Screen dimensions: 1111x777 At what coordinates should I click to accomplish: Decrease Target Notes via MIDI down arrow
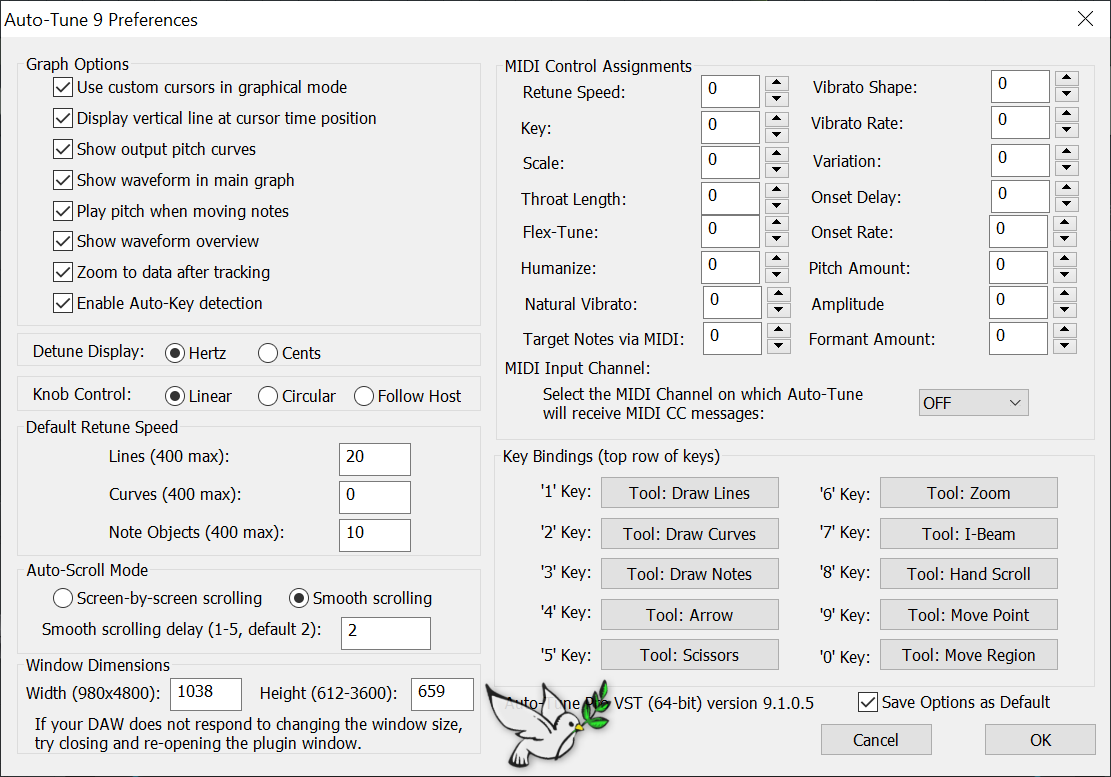pos(779,346)
